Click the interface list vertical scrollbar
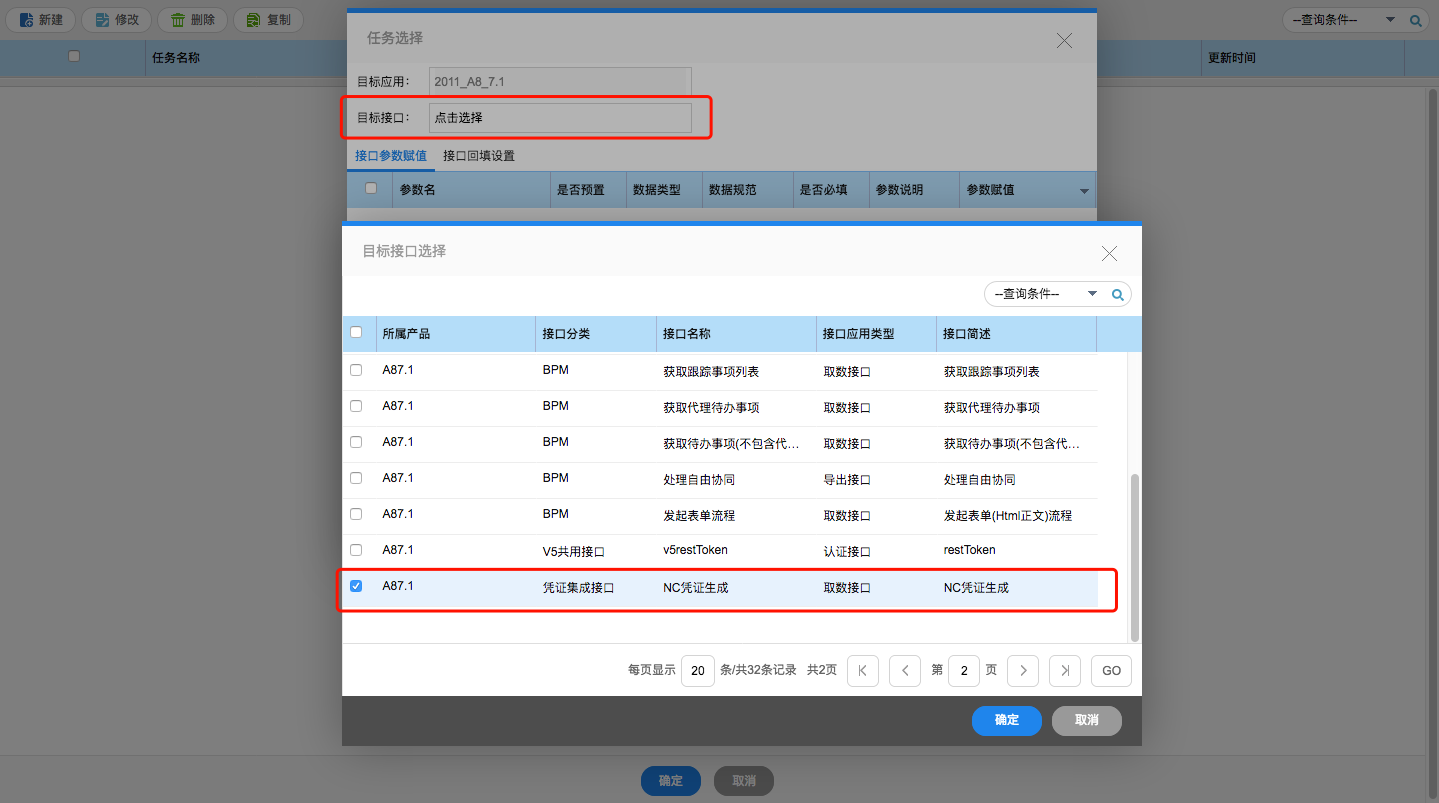1439x803 pixels. pyautogui.click(x=1134, y=558)
